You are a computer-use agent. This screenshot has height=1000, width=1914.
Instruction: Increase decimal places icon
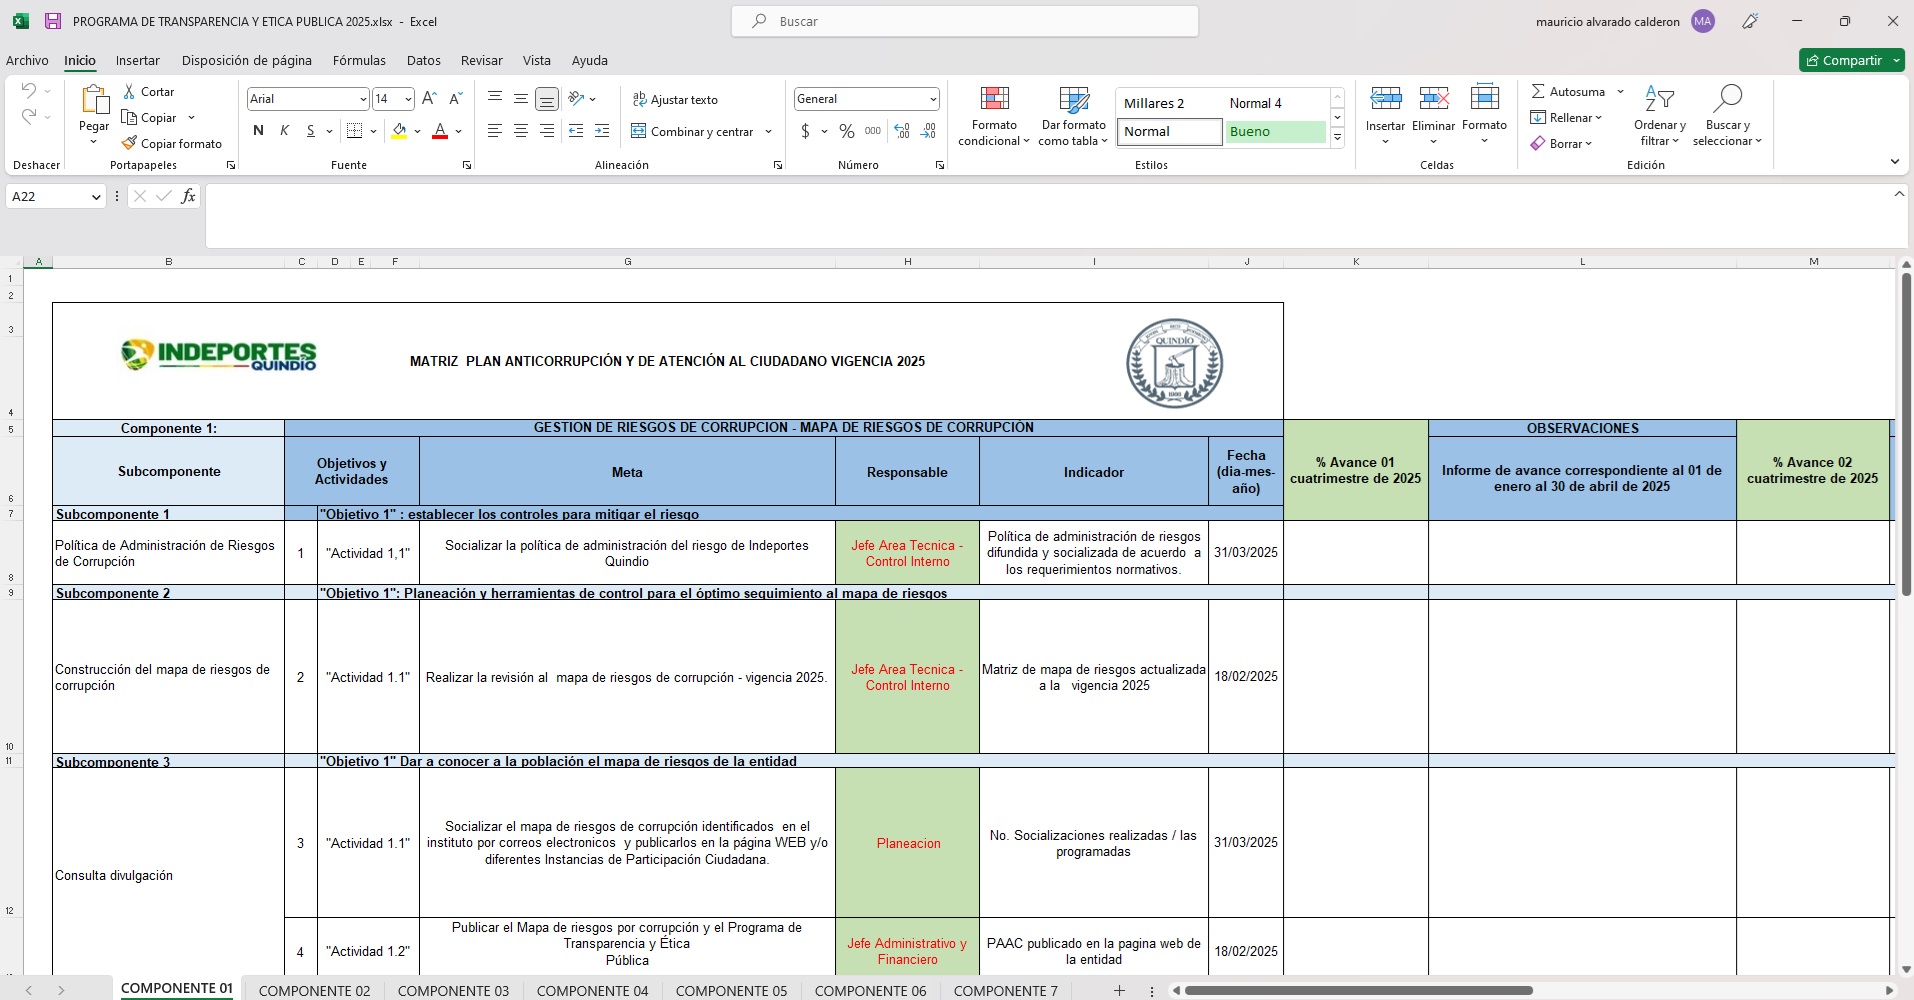coord(902,131)
